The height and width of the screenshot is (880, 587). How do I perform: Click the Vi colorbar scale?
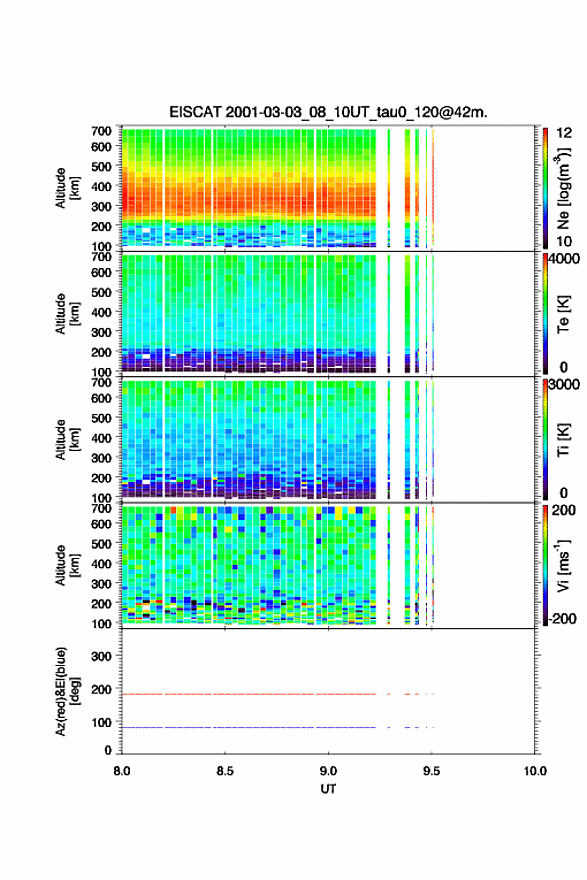click(x=545, y=565)
